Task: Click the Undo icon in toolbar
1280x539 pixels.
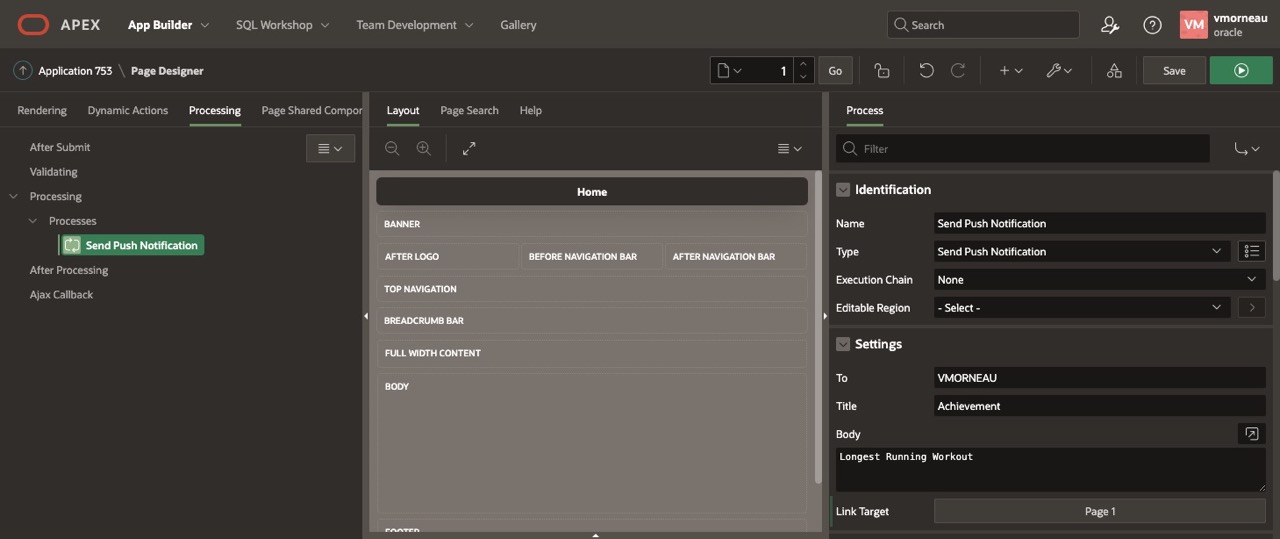Action: click(926, 71)
